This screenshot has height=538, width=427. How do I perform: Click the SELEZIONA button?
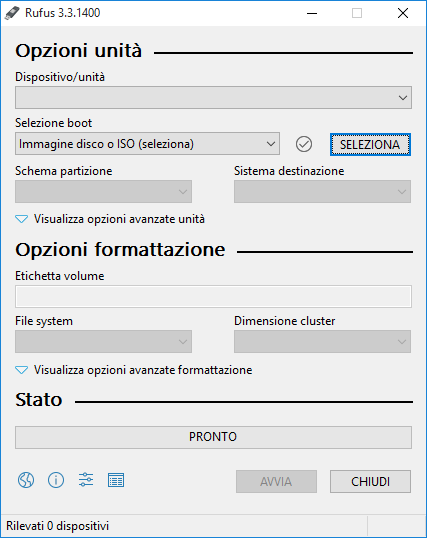pos(370,144)
